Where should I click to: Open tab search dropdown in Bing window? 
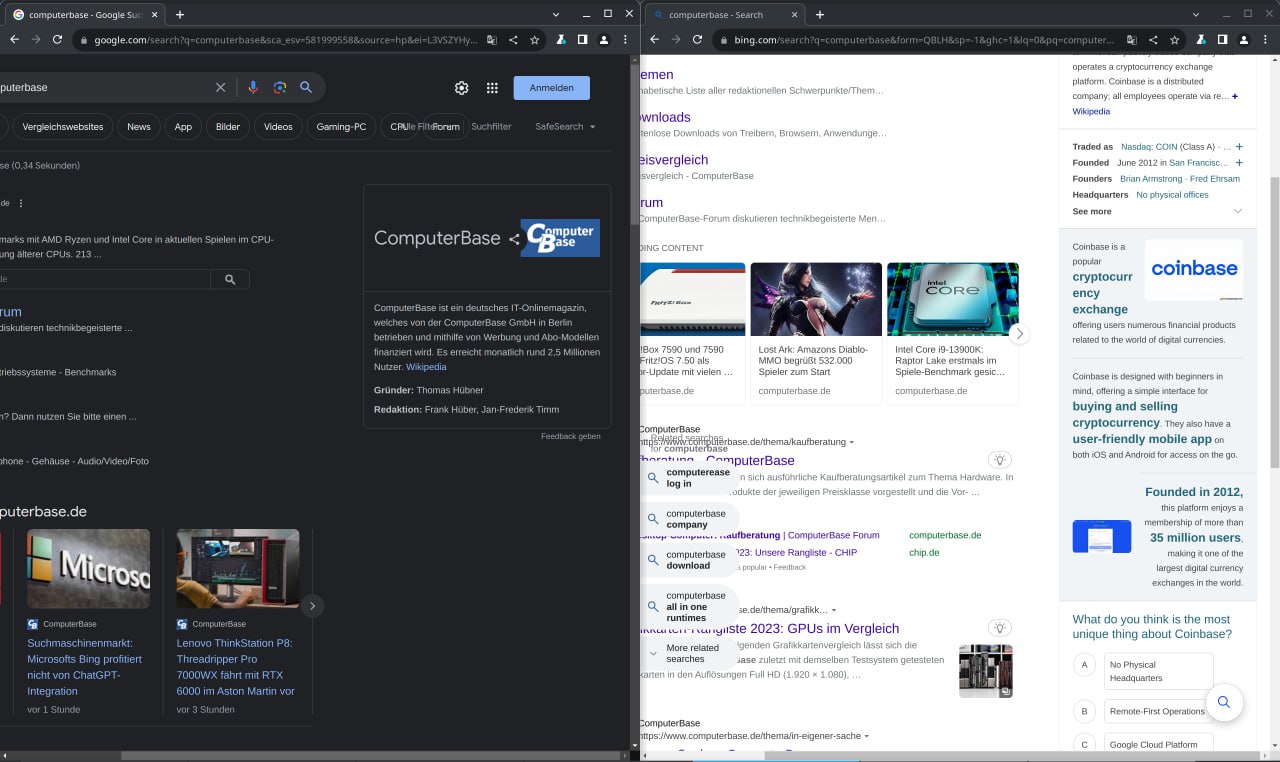1196,14
